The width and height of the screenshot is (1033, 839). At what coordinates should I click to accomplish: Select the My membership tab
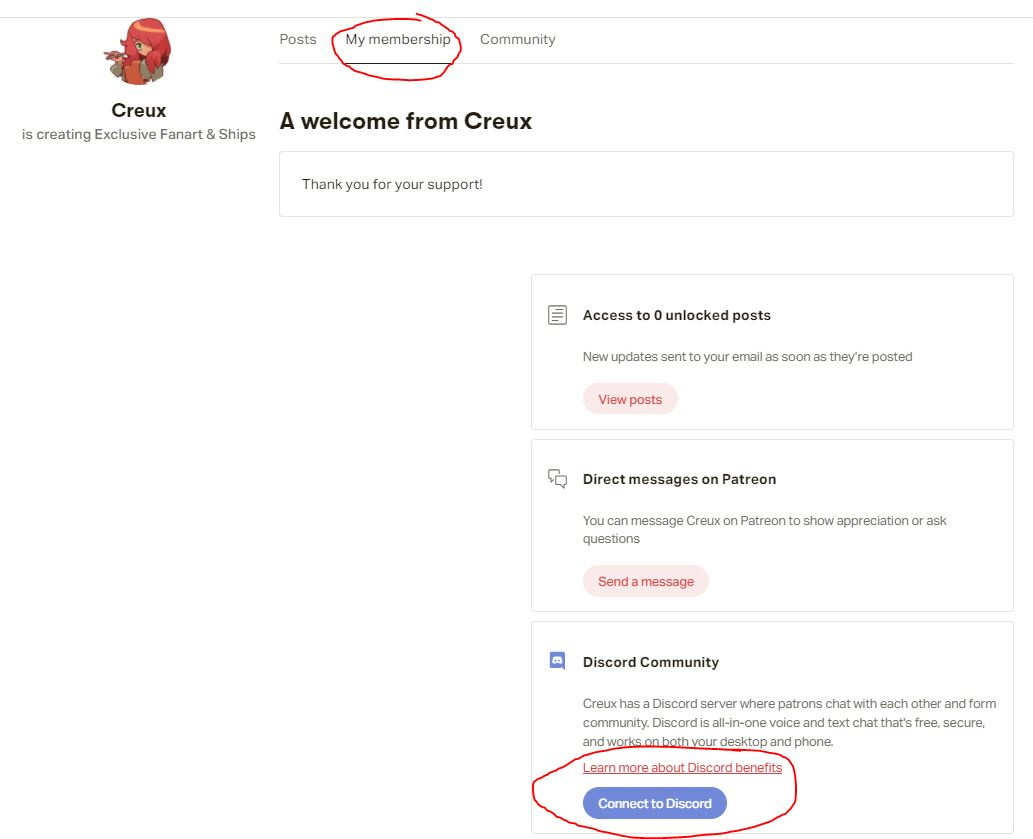(x=398, y=40)
